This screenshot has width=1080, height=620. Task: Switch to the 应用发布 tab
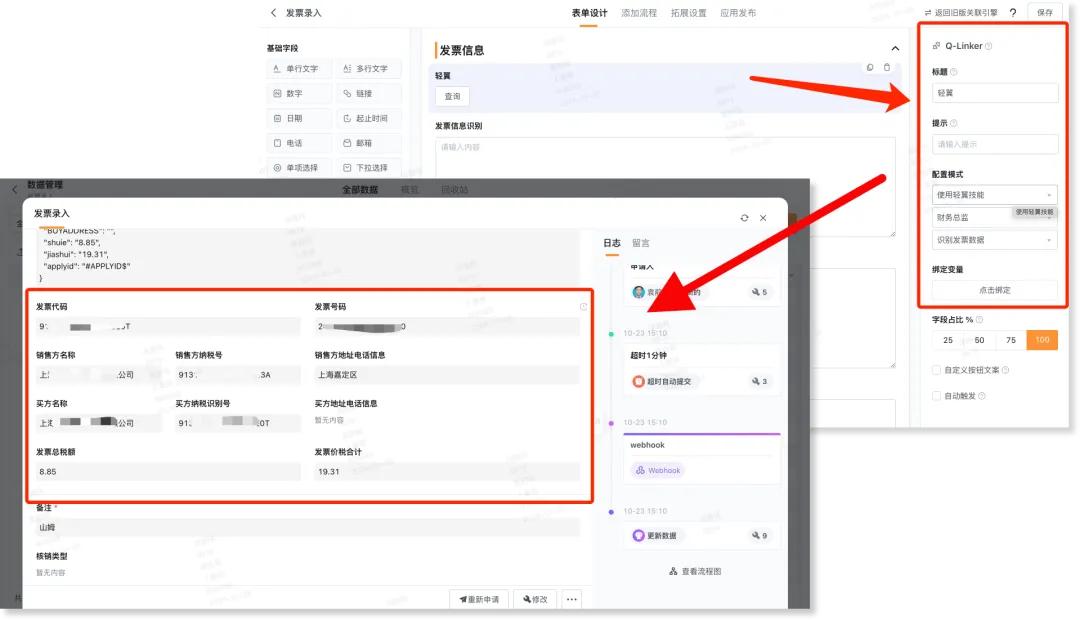click(738, 13)
